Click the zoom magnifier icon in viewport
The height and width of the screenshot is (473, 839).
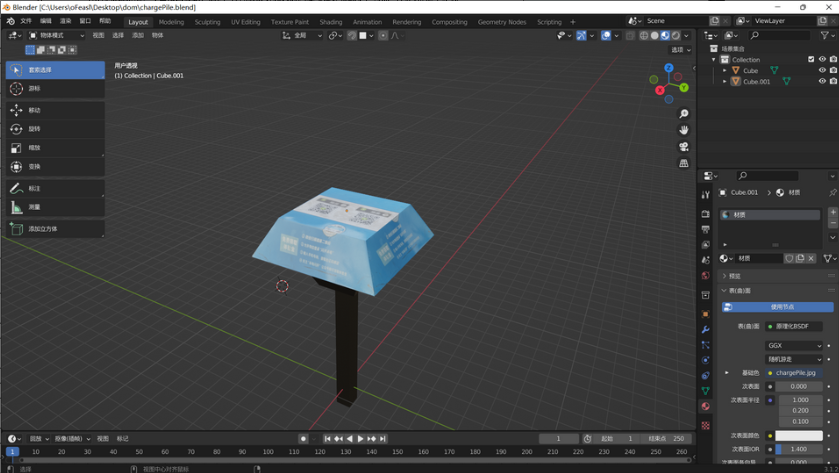pyautogui.click(x=684, y=114)
